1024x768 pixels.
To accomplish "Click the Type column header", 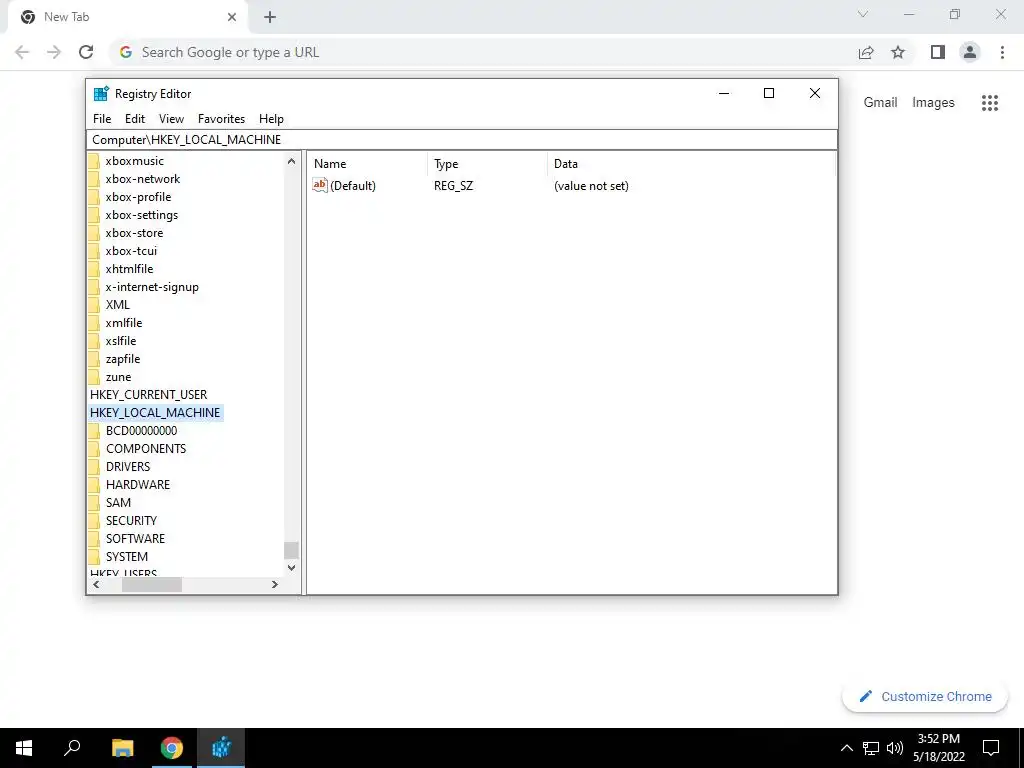I will pyautogui.click(x=487, y=164).
